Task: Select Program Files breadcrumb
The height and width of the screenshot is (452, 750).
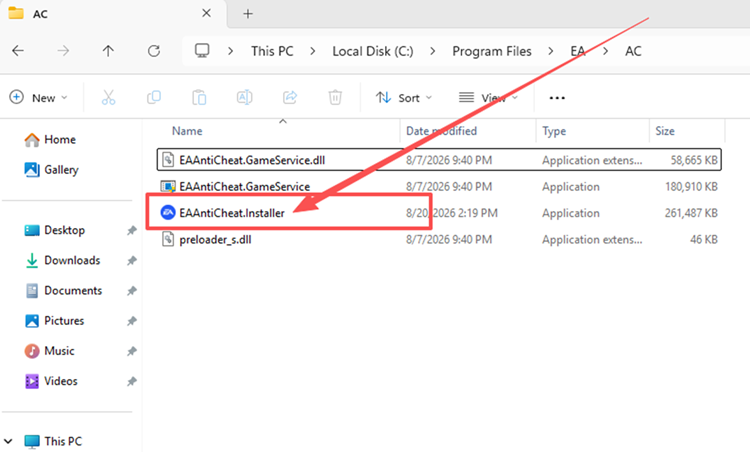Action: [x=492, y=51]
